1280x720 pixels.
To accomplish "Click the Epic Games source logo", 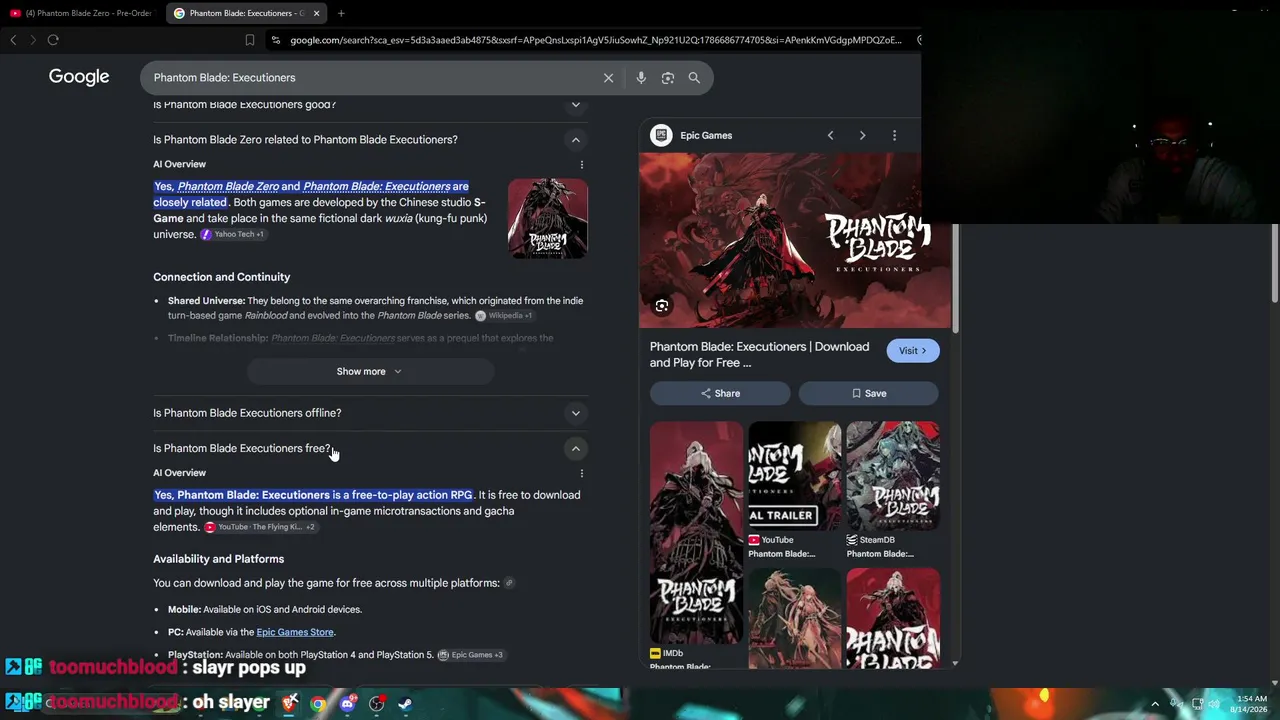I will 661,136.
